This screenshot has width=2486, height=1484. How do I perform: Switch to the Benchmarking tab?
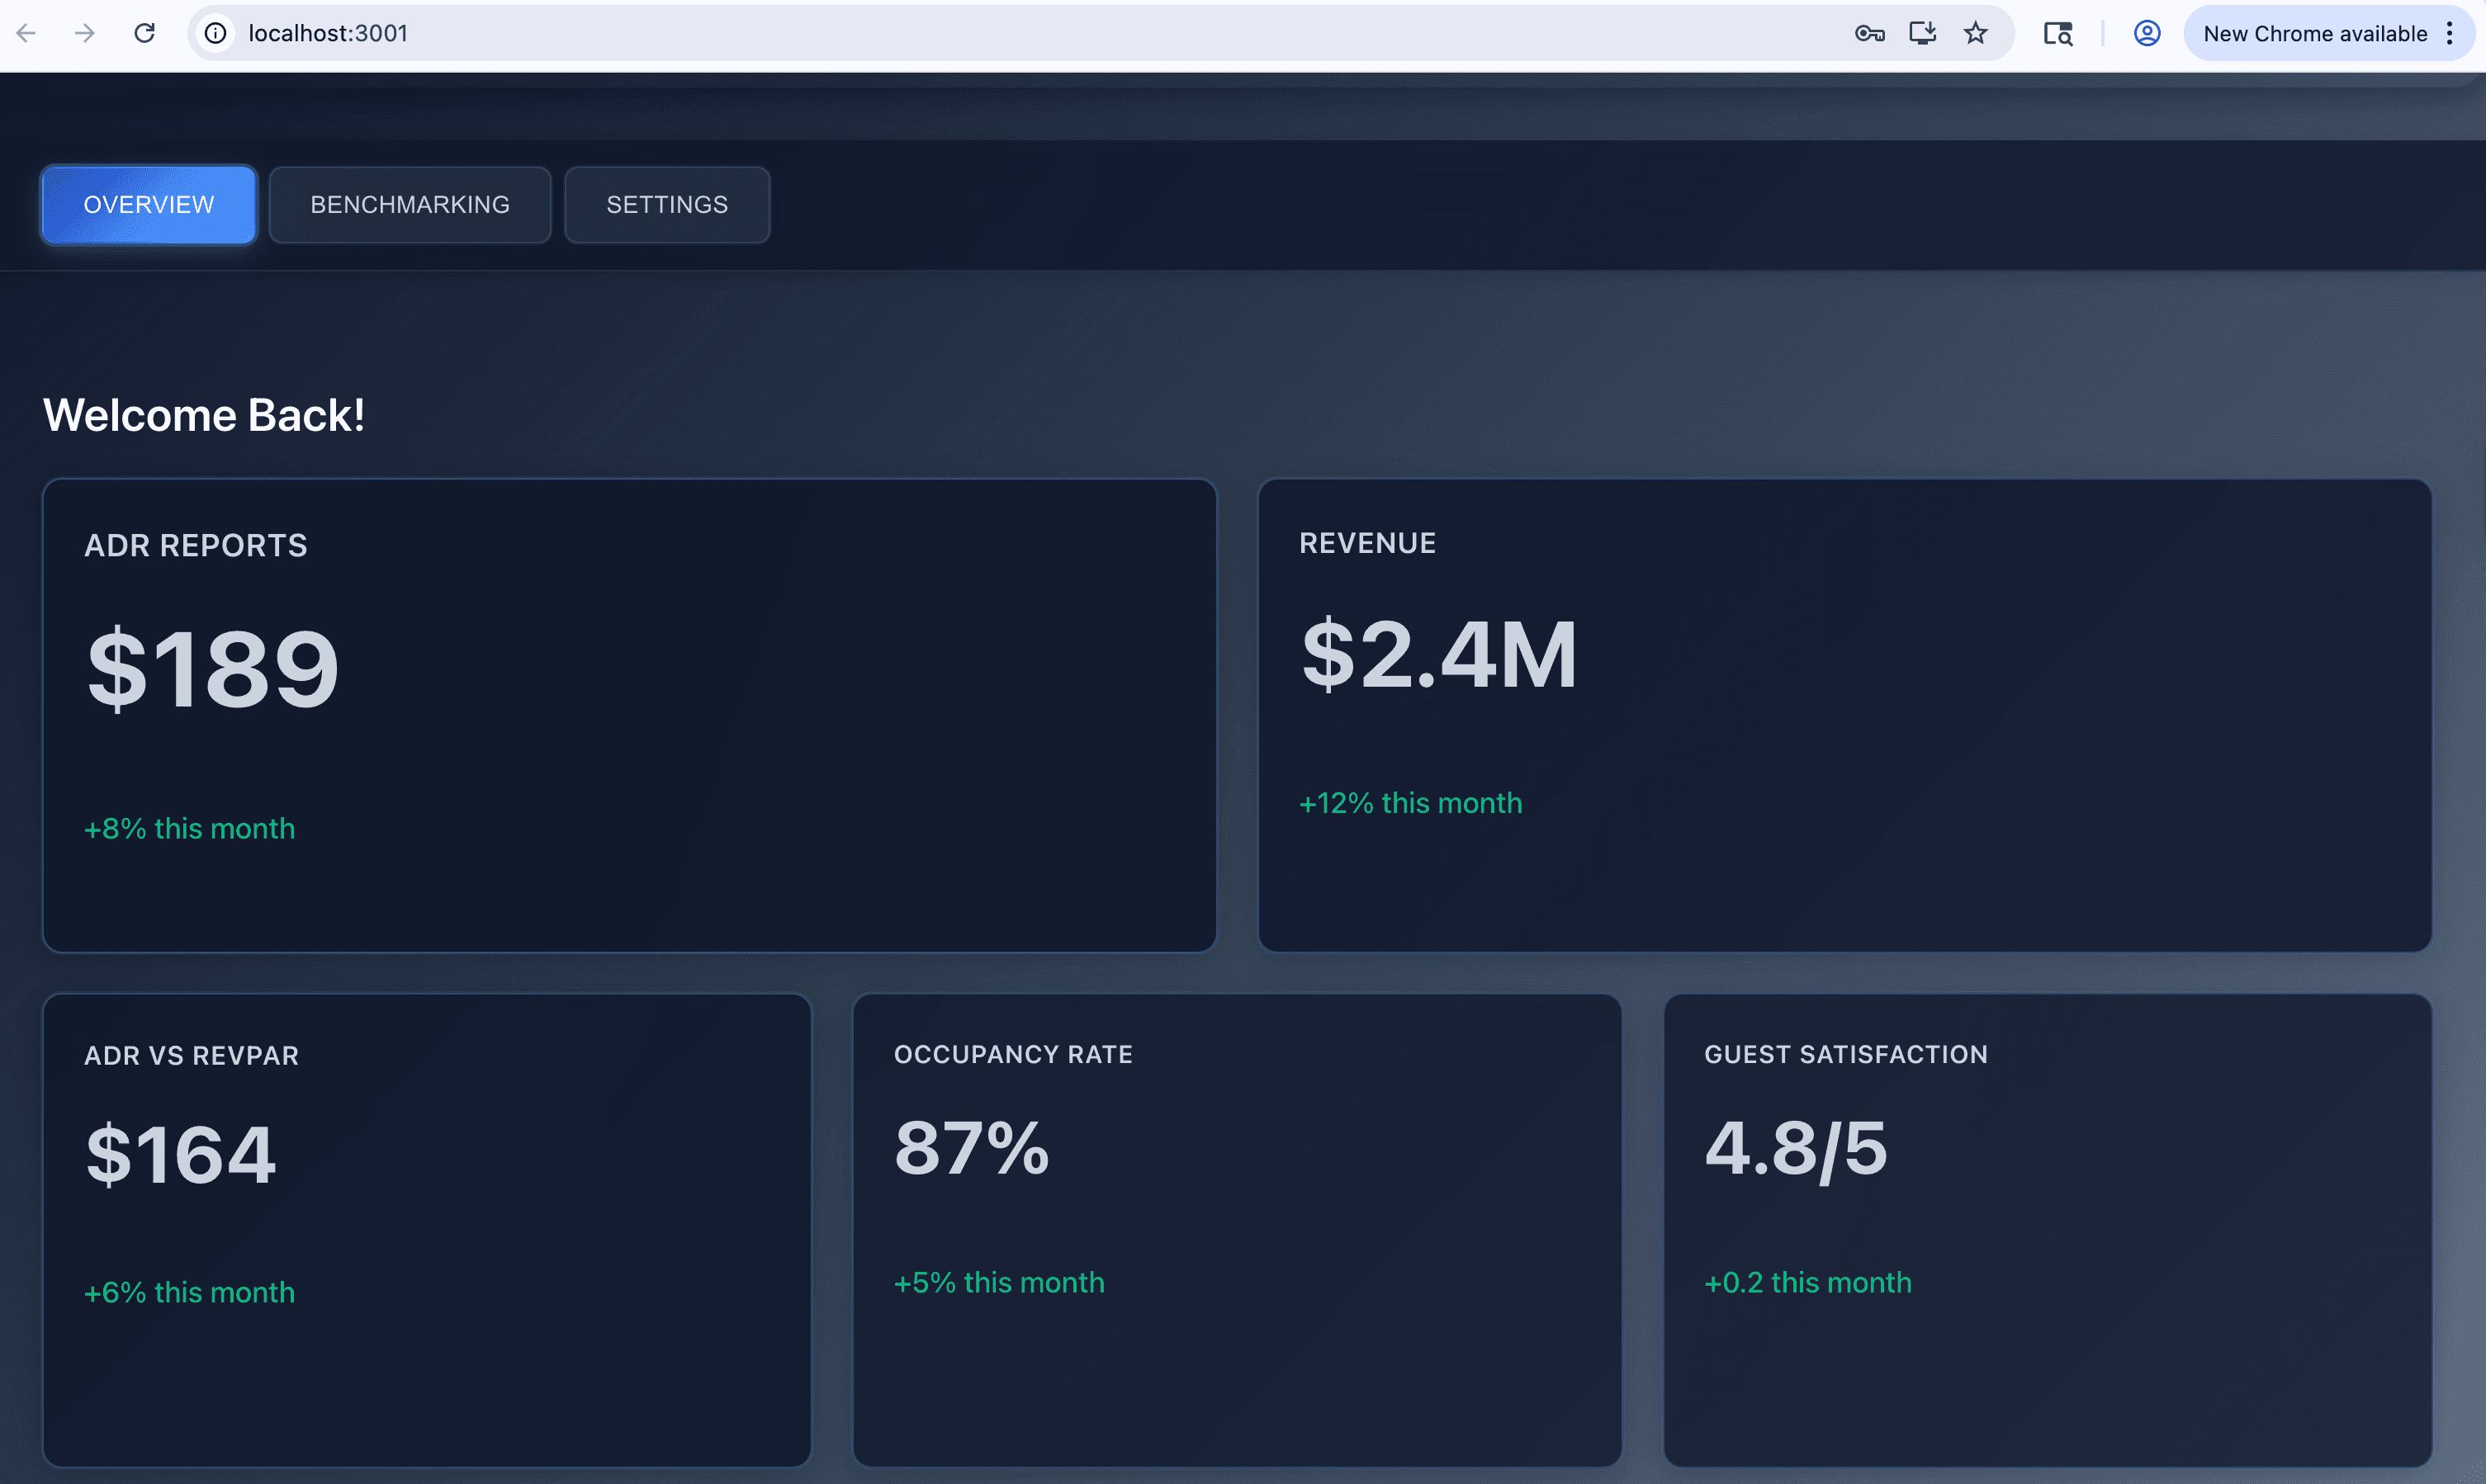(x=410, y=204)
